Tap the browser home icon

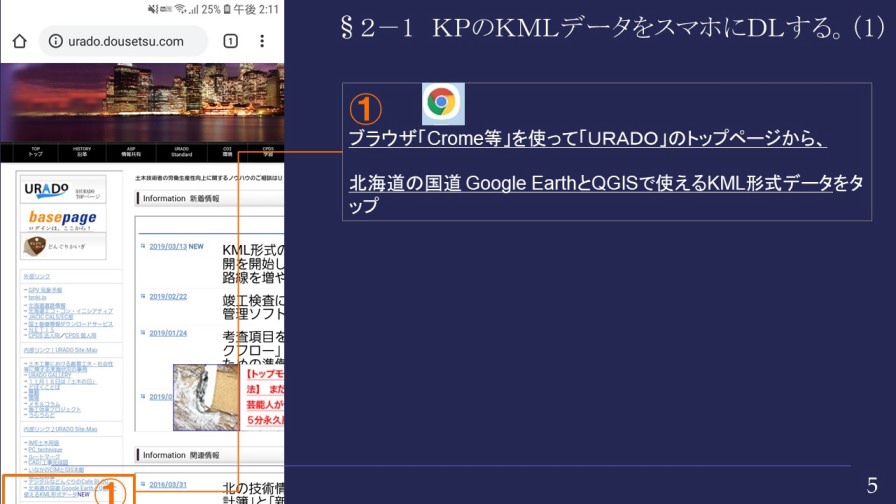coord(19,41)
